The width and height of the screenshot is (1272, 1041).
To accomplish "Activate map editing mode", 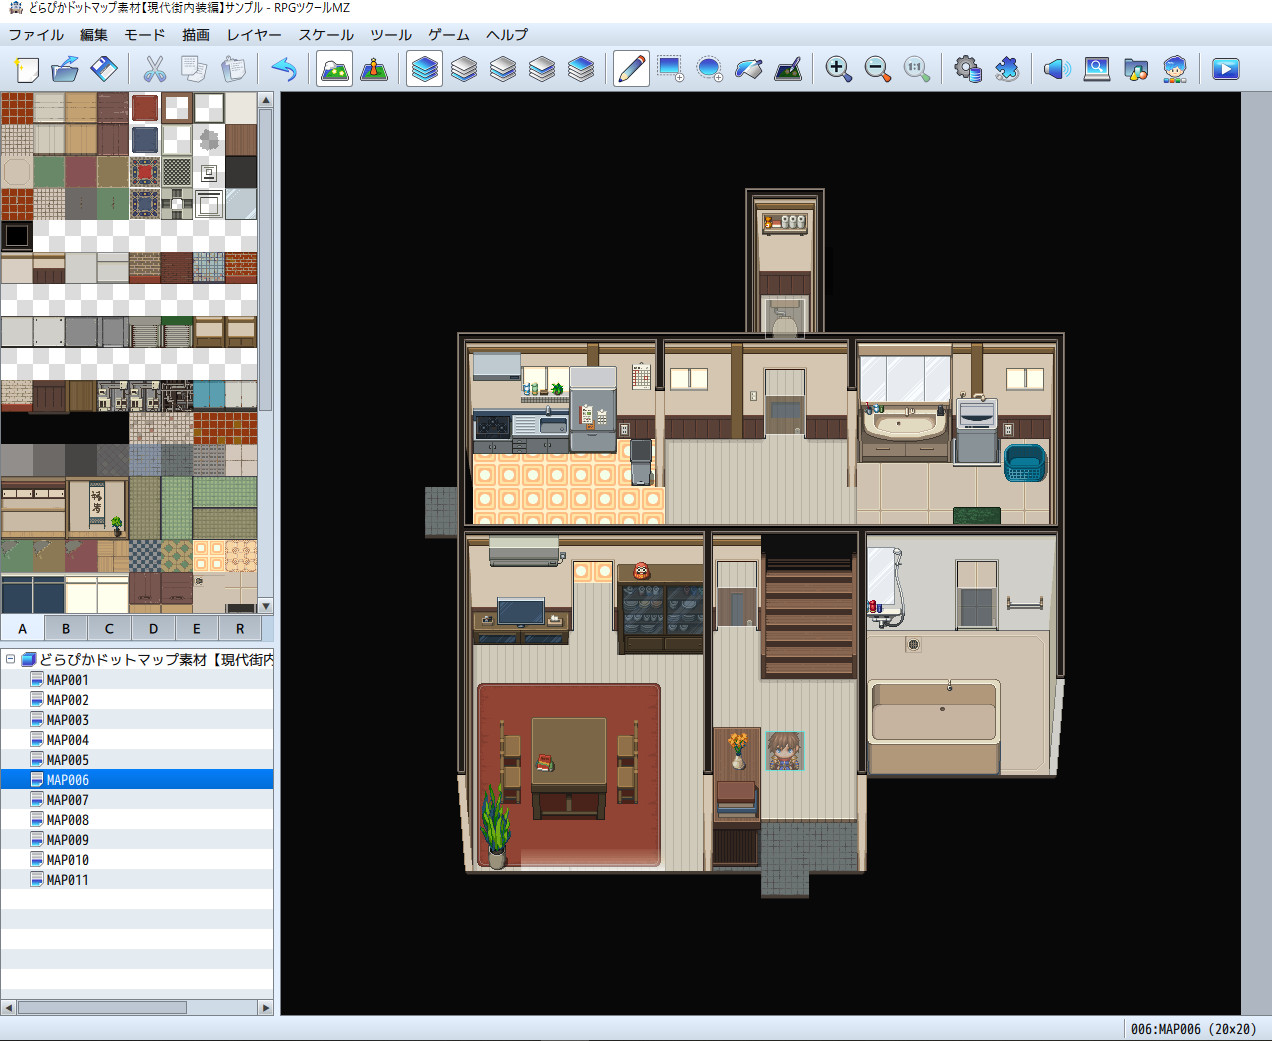I will (x=334, y=68).
